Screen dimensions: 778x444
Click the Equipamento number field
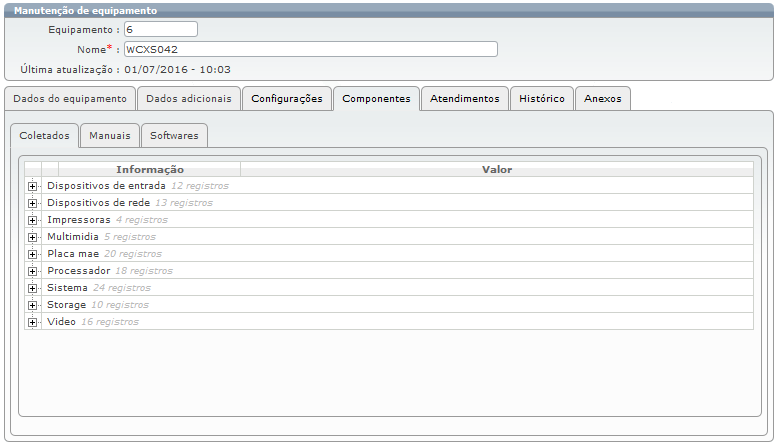pyautogui.click(x=160, y=30)
